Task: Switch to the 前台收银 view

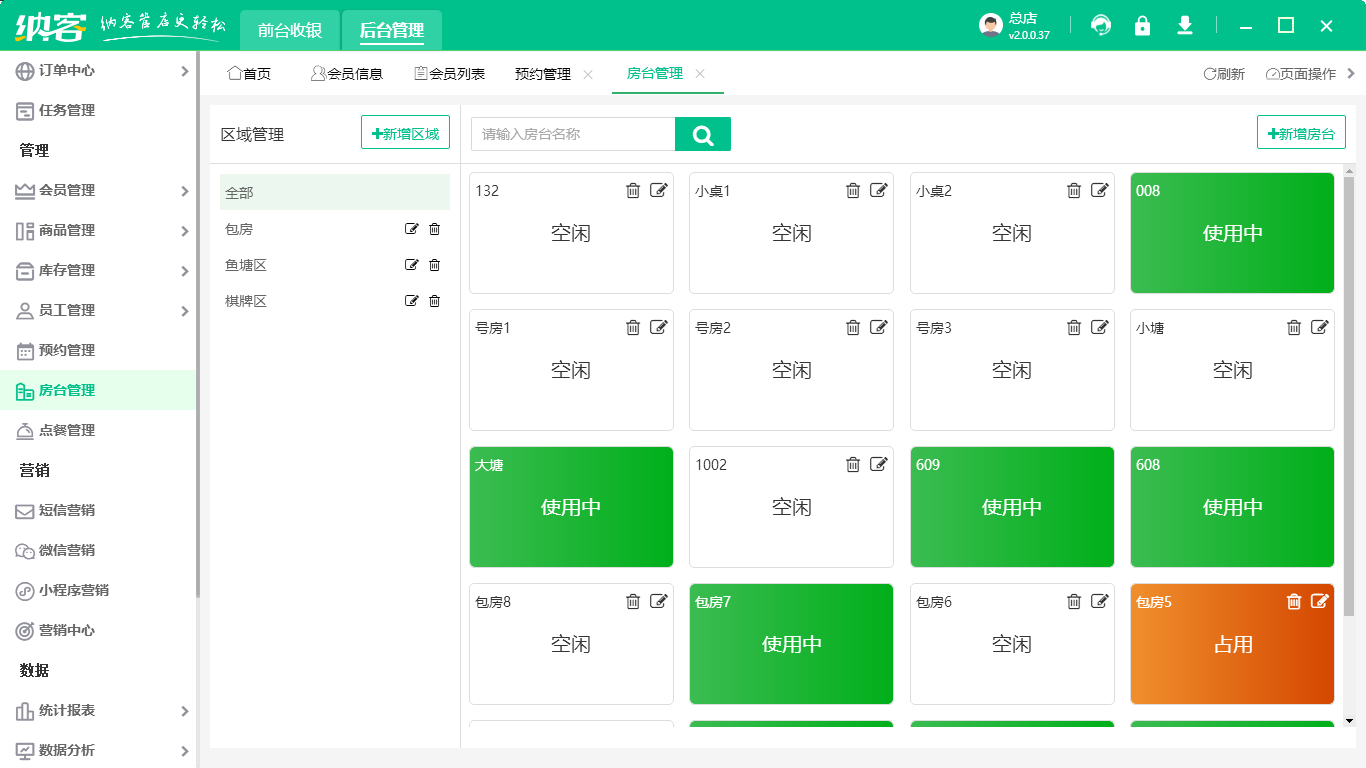Action: point(288,30)
